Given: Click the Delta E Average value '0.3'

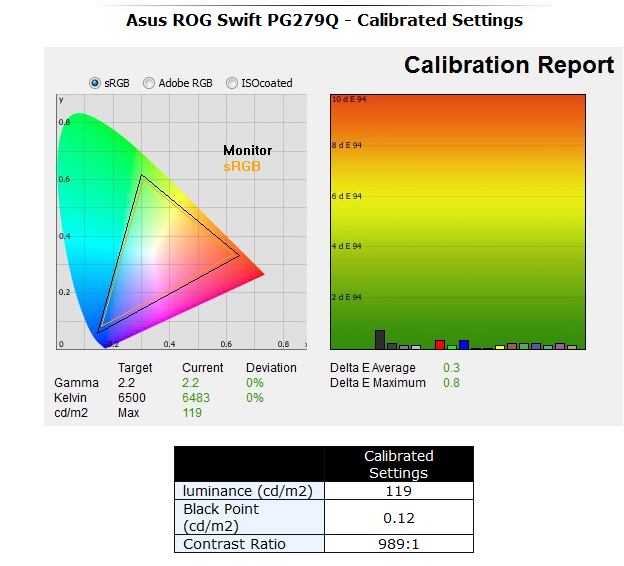Looking at the screenshot, I should (x=451, y=368).
